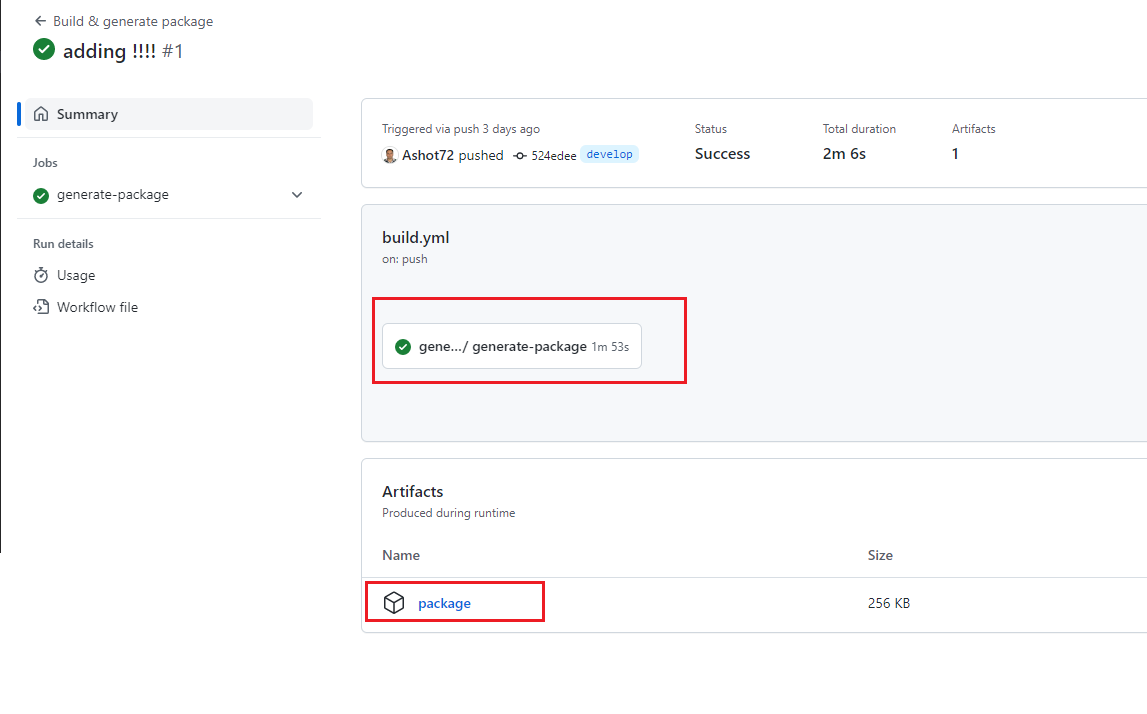Click the Workflow file code icon

[41, 307]
